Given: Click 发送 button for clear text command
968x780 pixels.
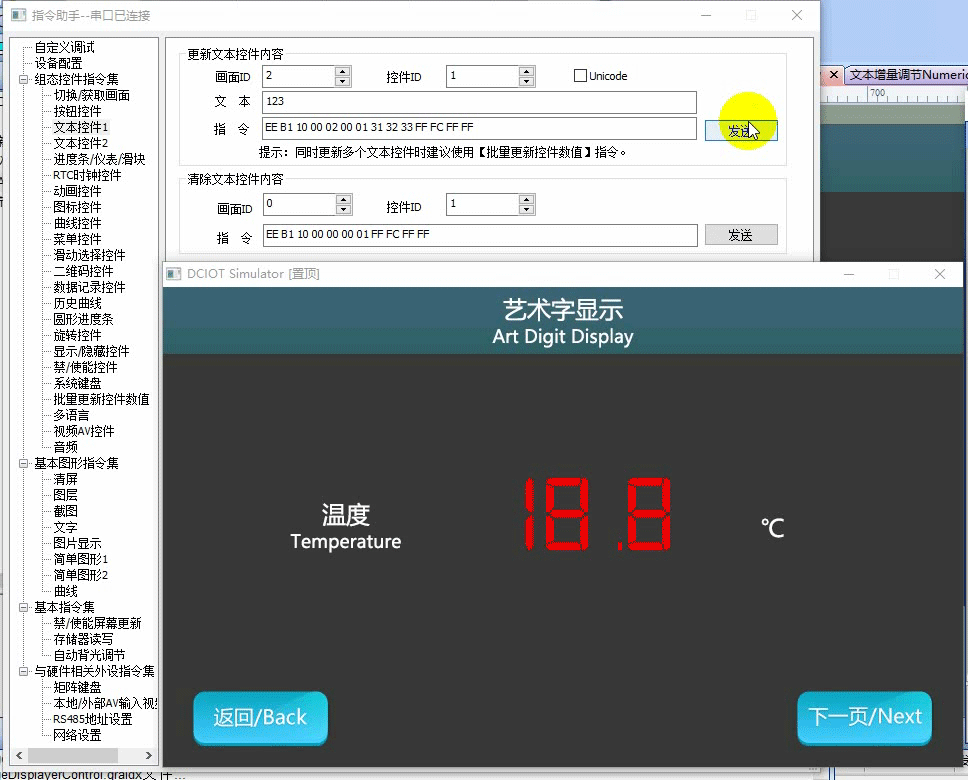Looking at the screenshot, I should [741, 235].
